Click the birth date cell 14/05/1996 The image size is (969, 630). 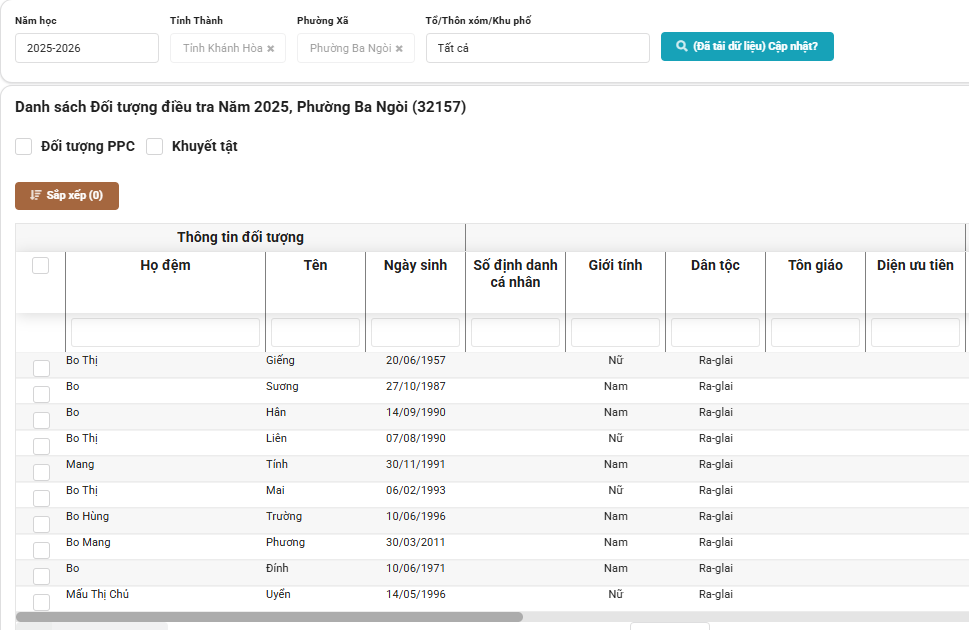pyautogui.click(x=415, y=594)
